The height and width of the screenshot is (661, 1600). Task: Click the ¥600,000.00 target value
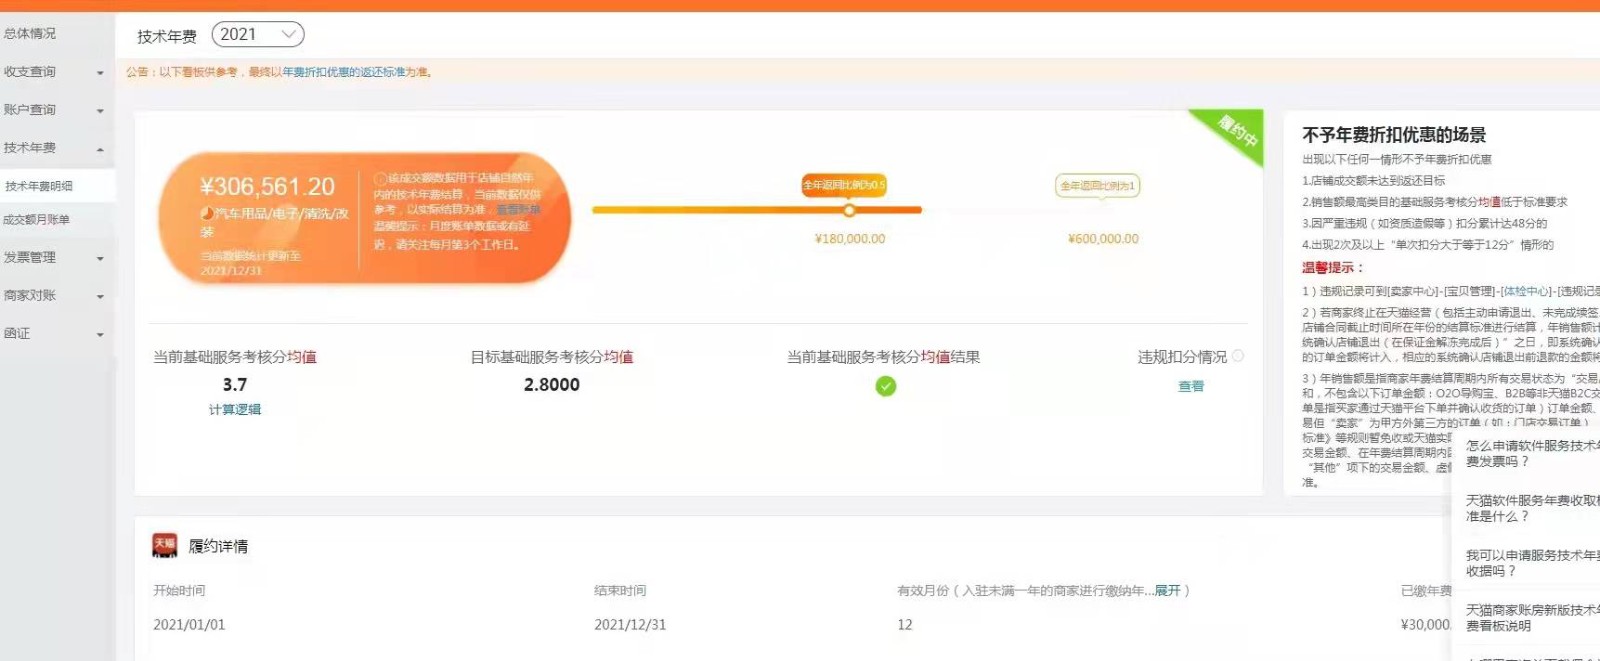(1103, 239)
